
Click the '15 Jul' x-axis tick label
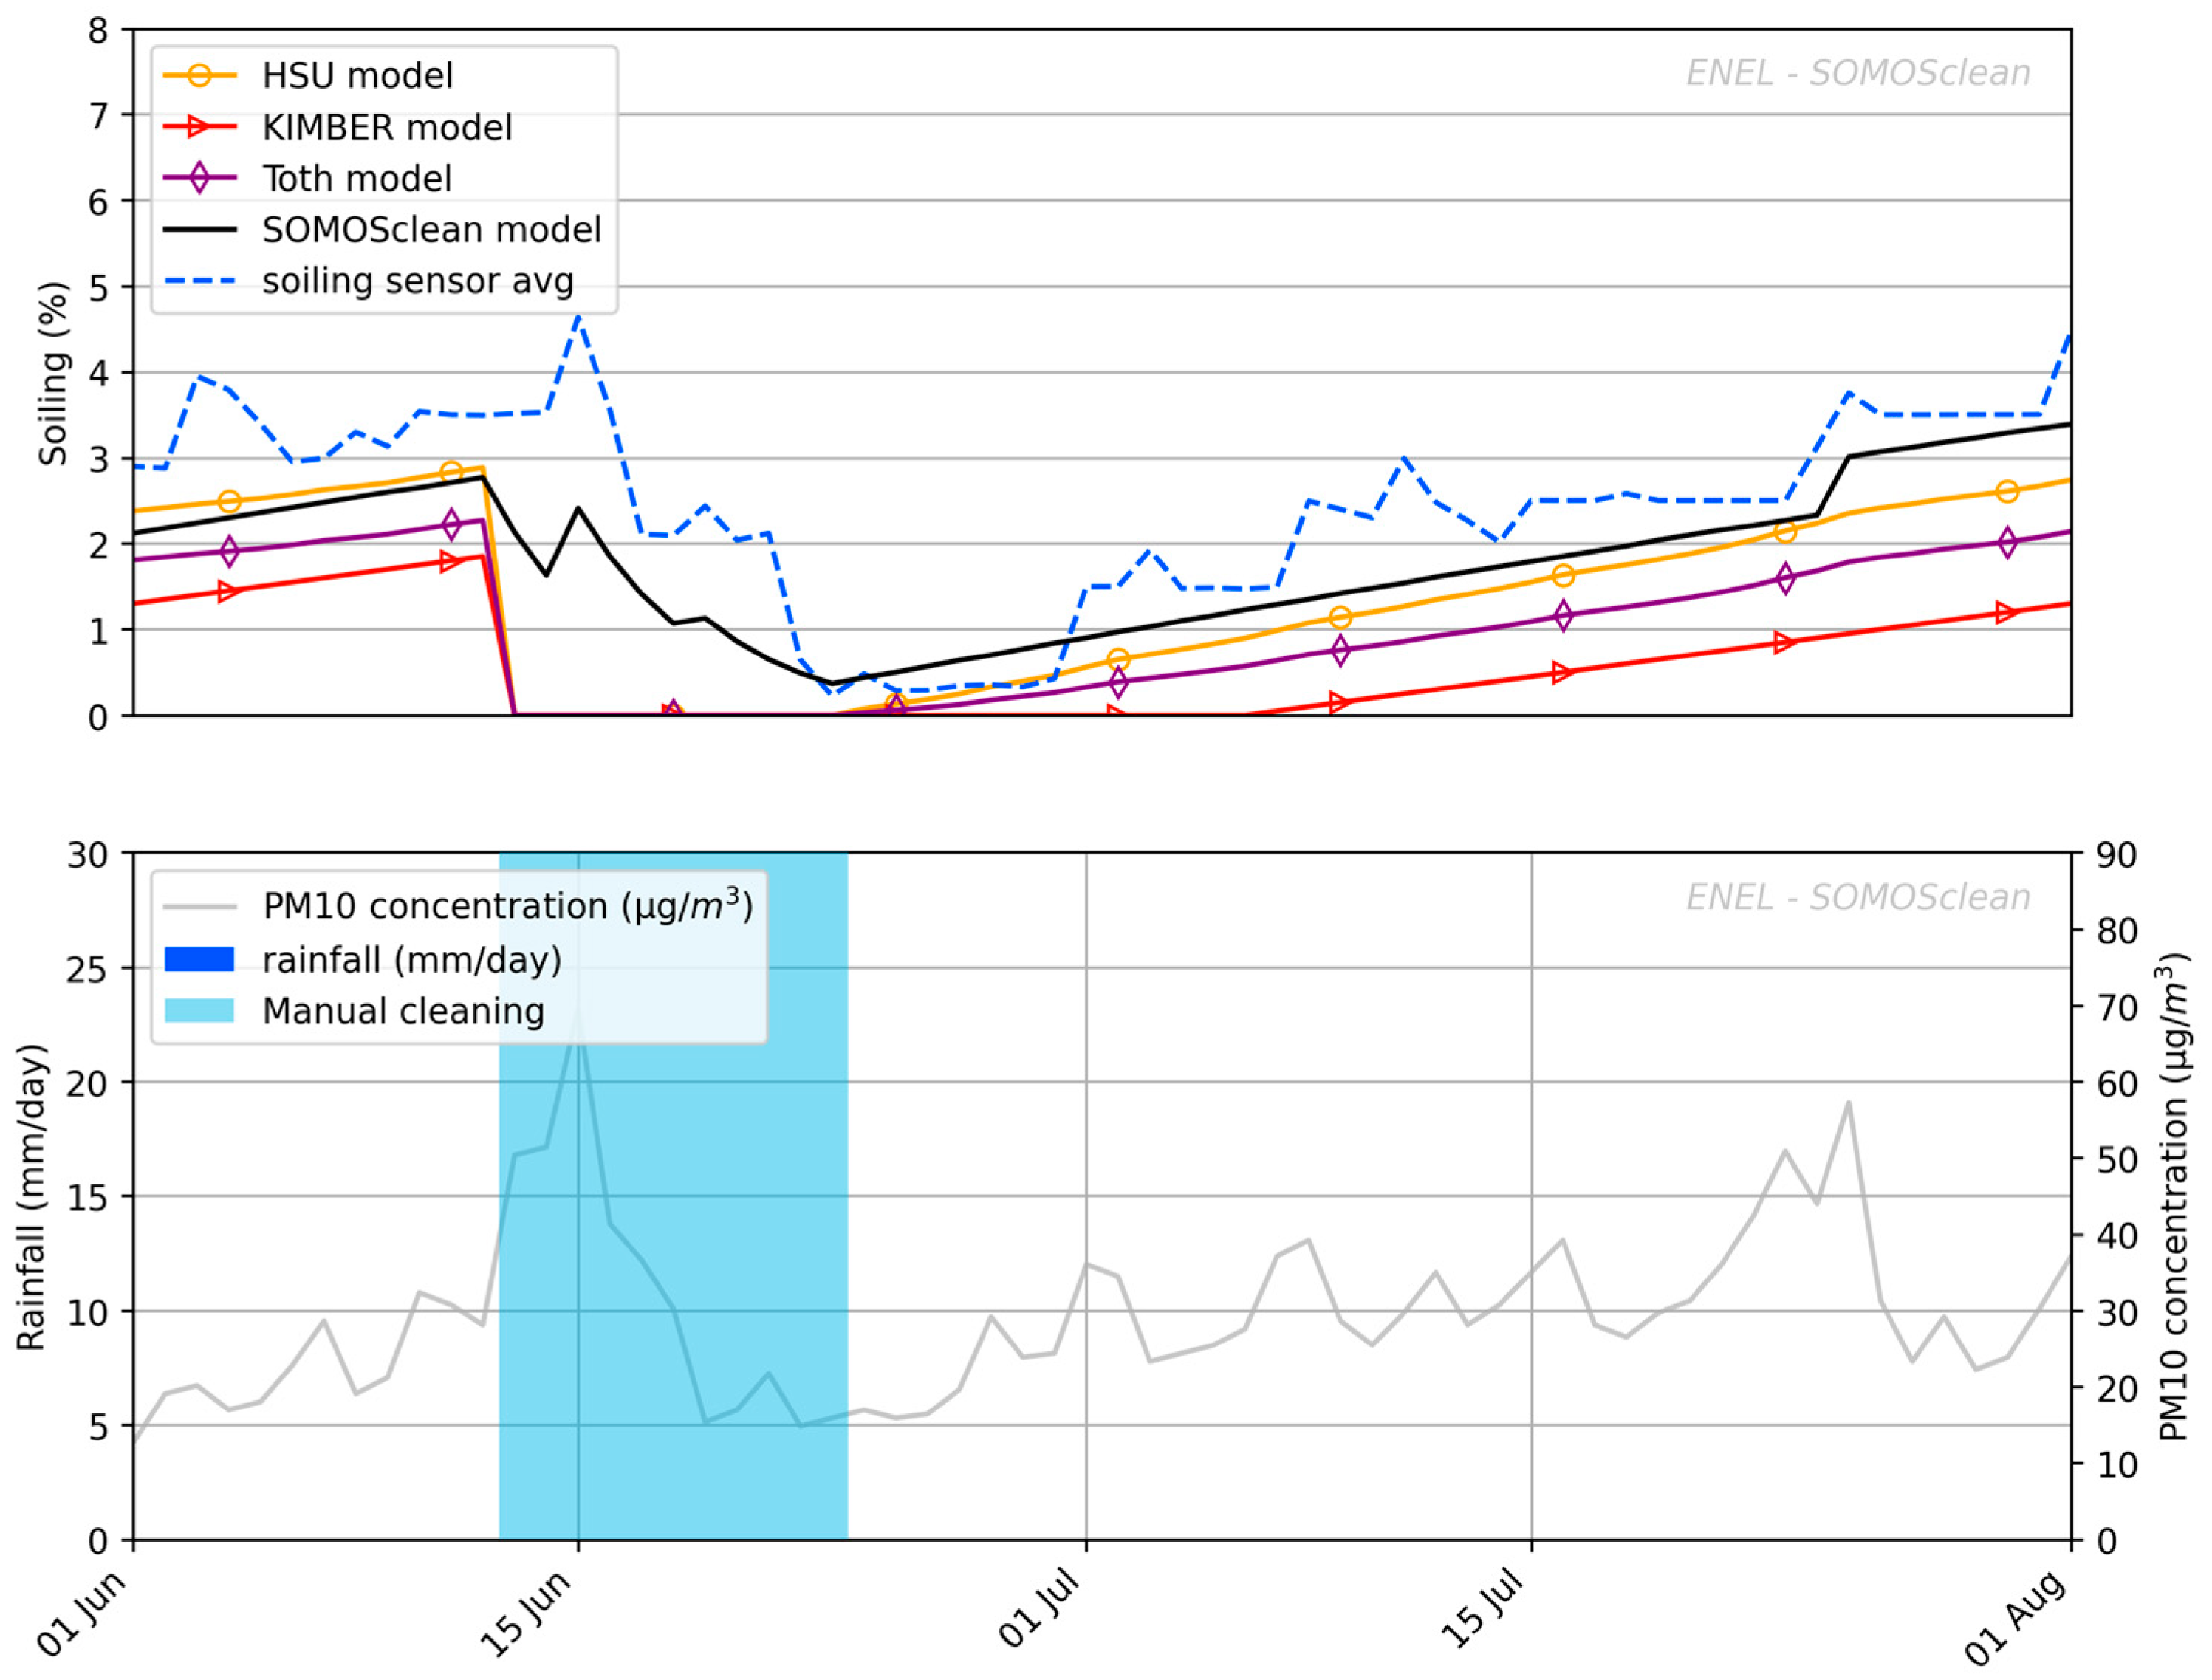1482,1608
